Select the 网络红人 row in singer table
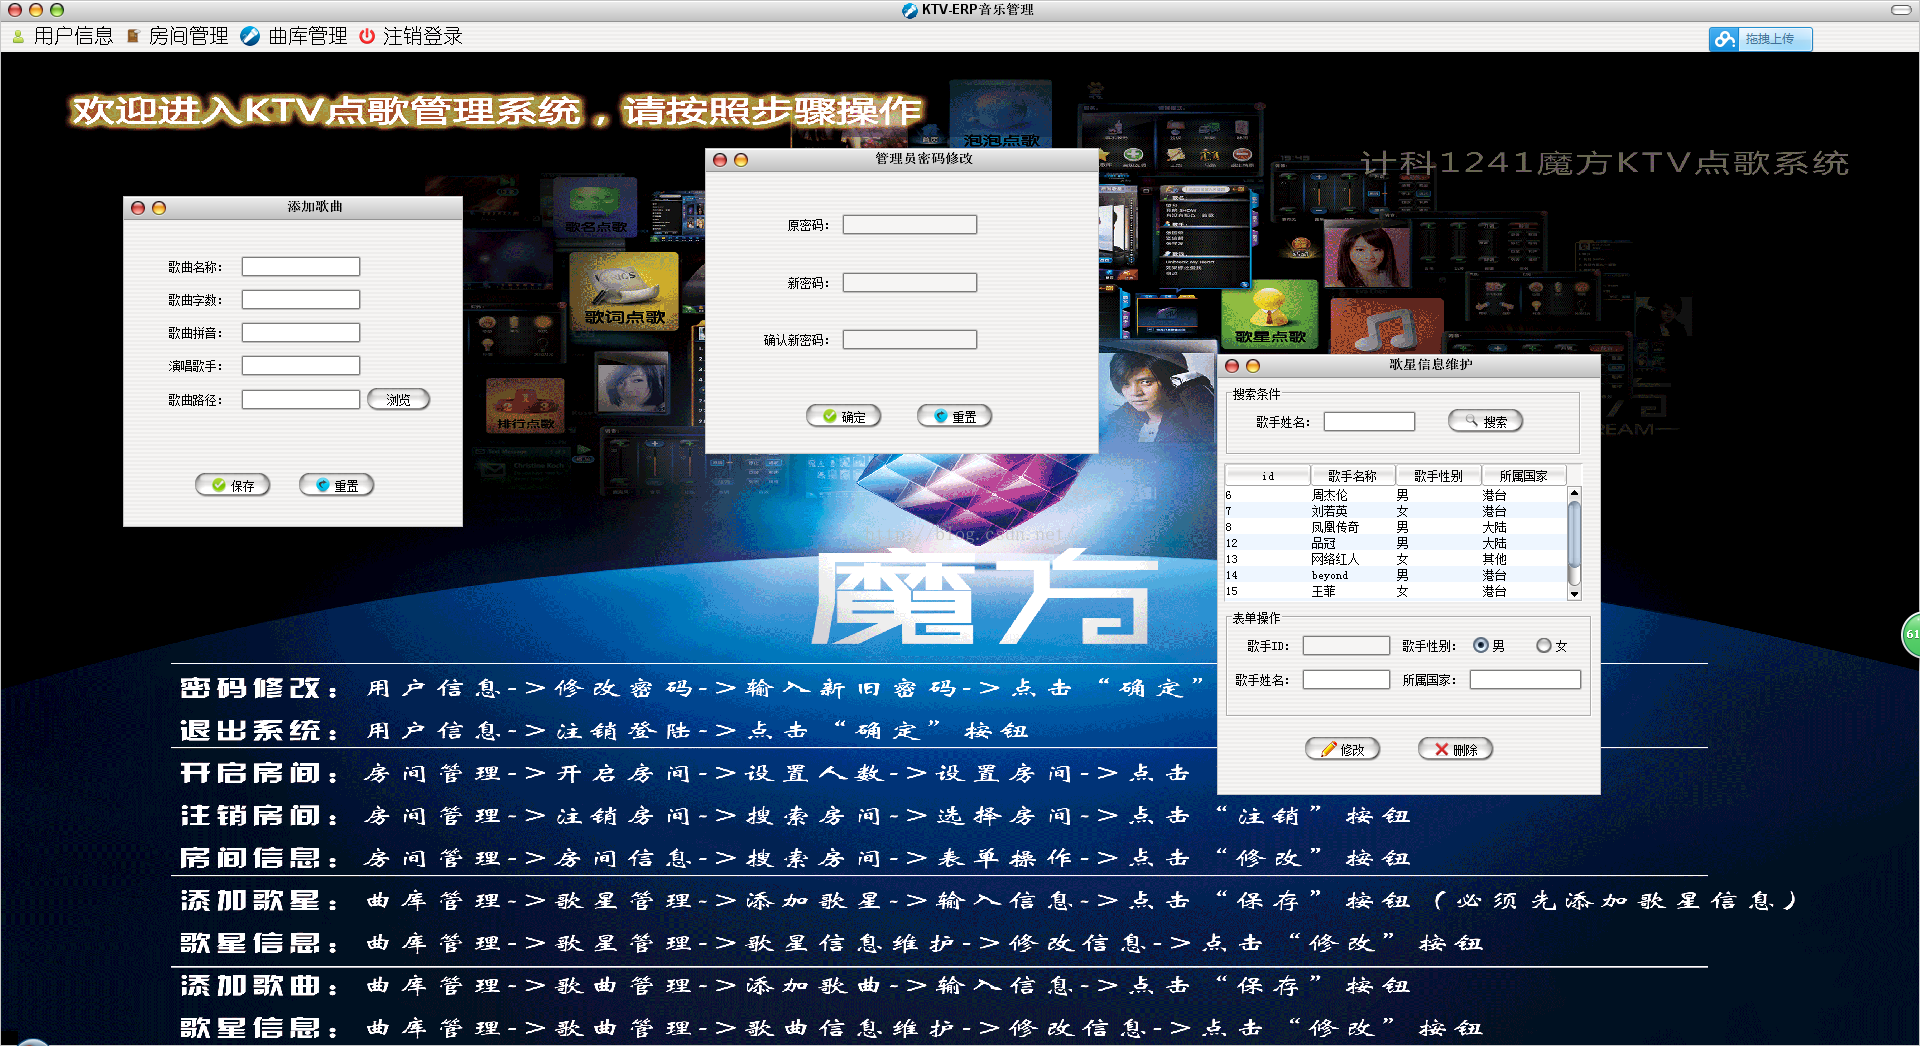Screen dimensions: 1920x1046 tap(1396, 559)
